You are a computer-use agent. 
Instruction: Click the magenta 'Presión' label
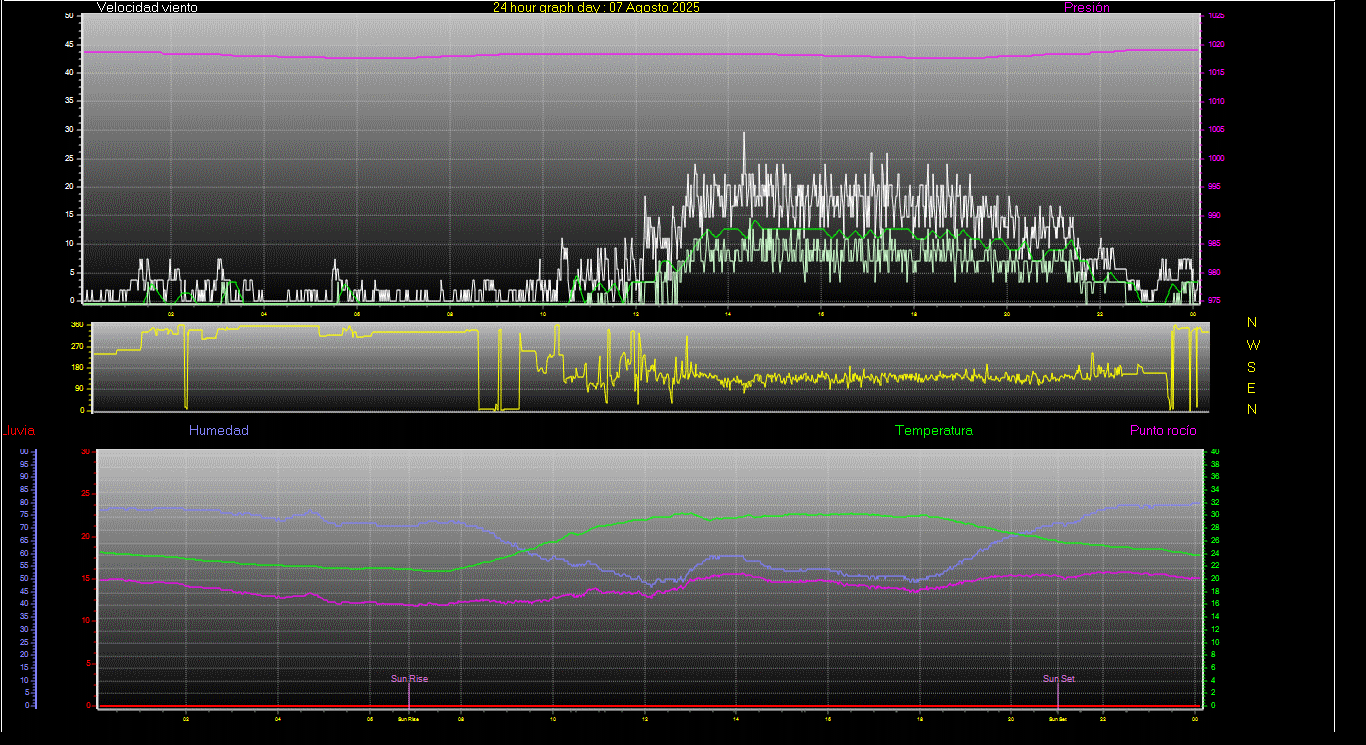(1087, 7)
